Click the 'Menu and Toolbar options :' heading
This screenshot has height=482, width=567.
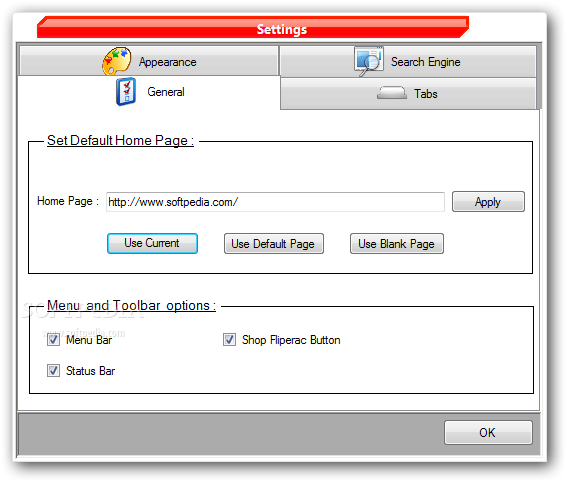131,306
